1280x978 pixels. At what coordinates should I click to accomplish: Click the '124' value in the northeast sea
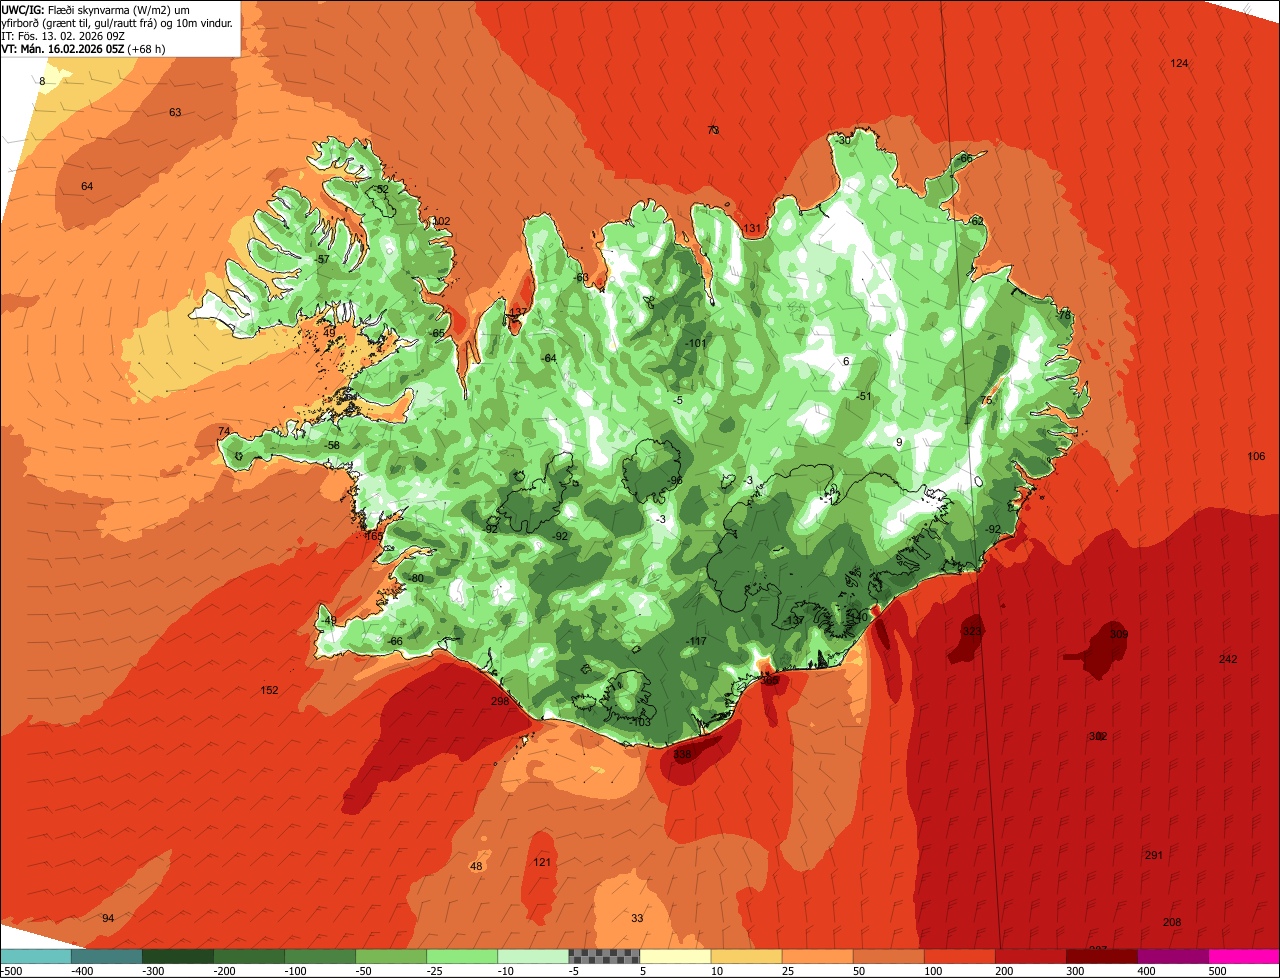[1179, 64]
